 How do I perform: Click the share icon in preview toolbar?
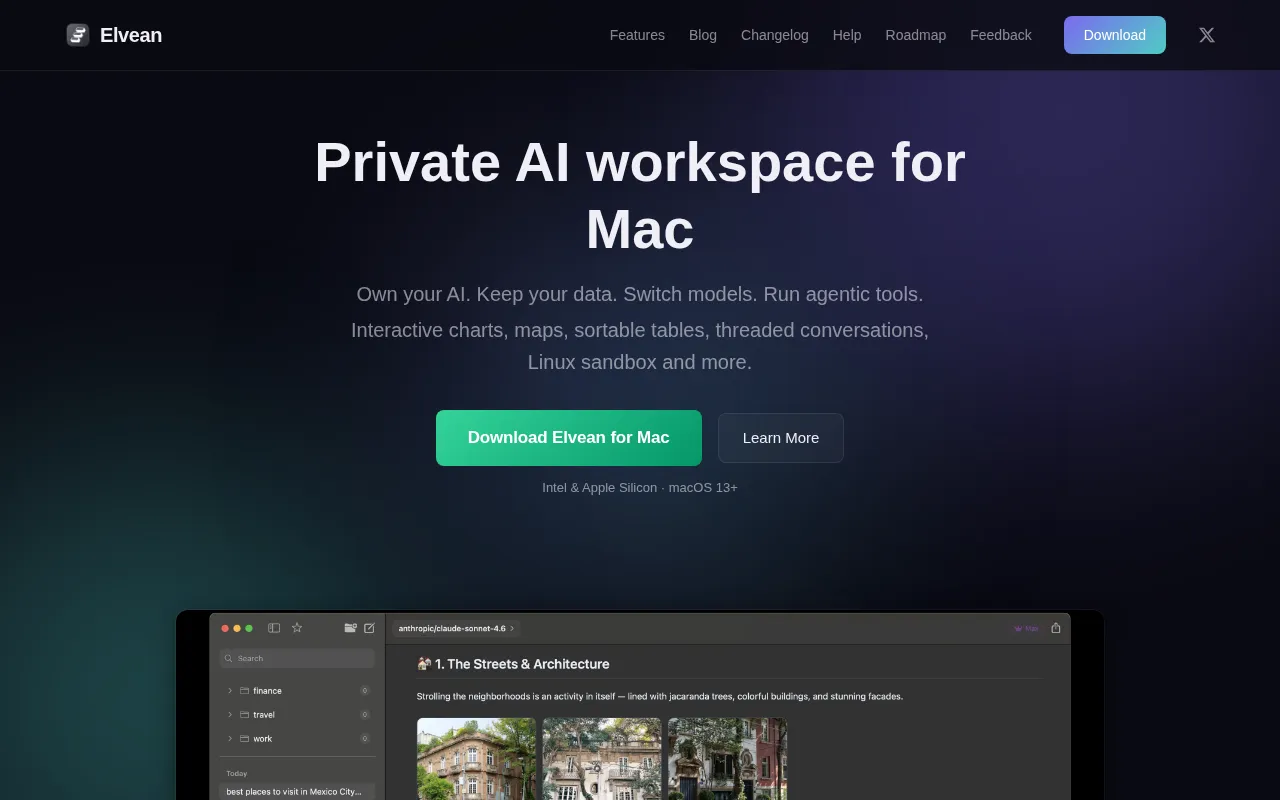tap(1056, 628)
